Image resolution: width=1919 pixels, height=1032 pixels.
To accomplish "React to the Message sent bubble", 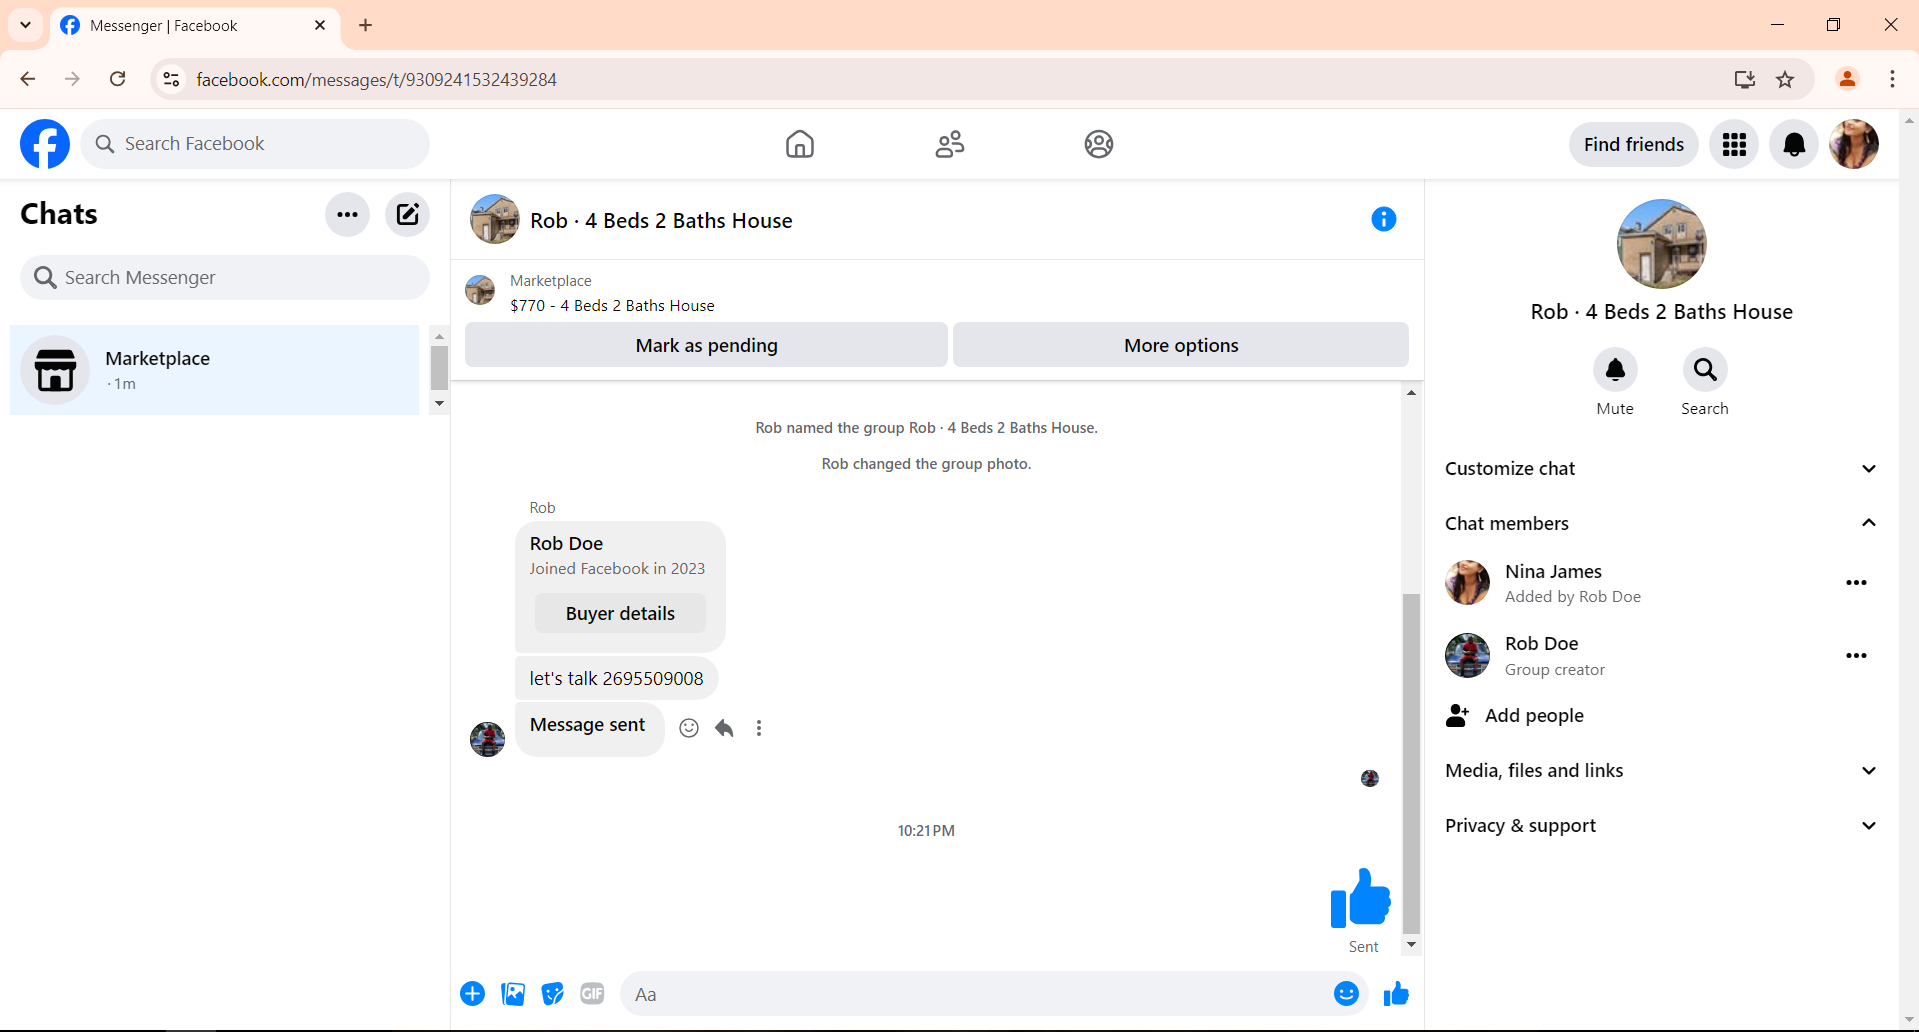I will coord(689,728).
